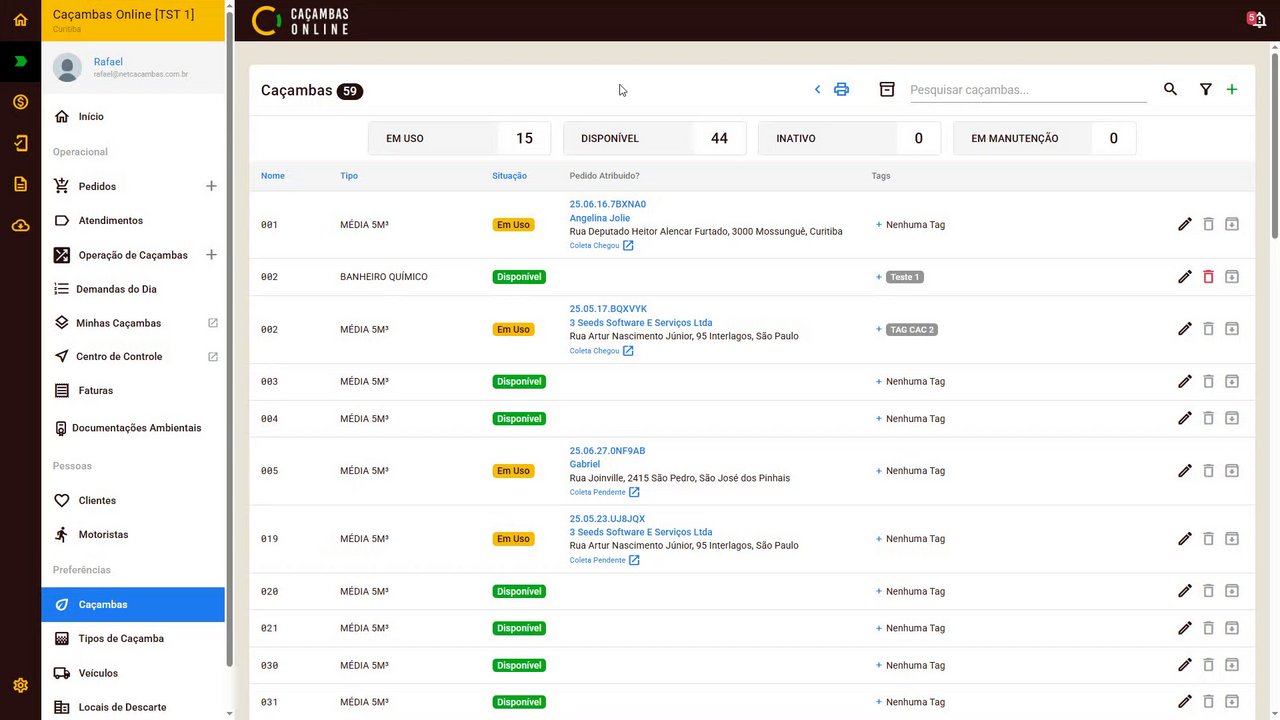Open Minhas Caçambas external link icon
1280x720 pixels.
212,323
